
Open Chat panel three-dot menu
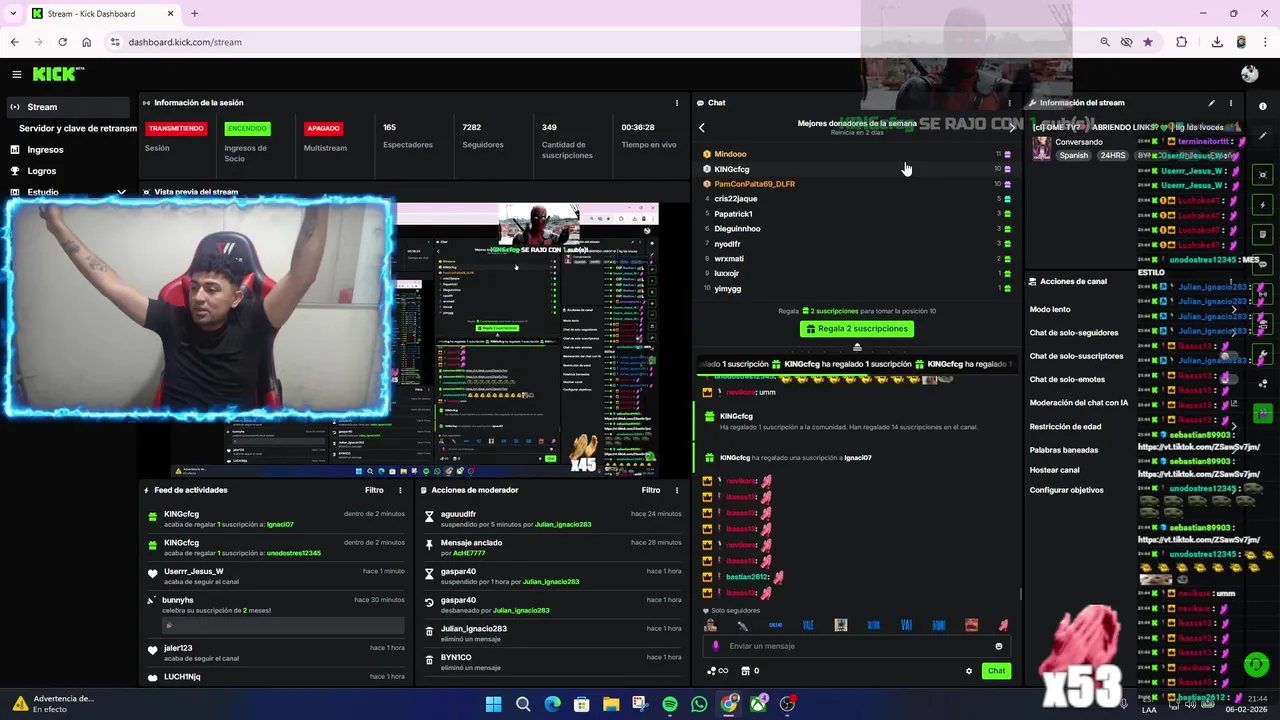point(1009,103)
